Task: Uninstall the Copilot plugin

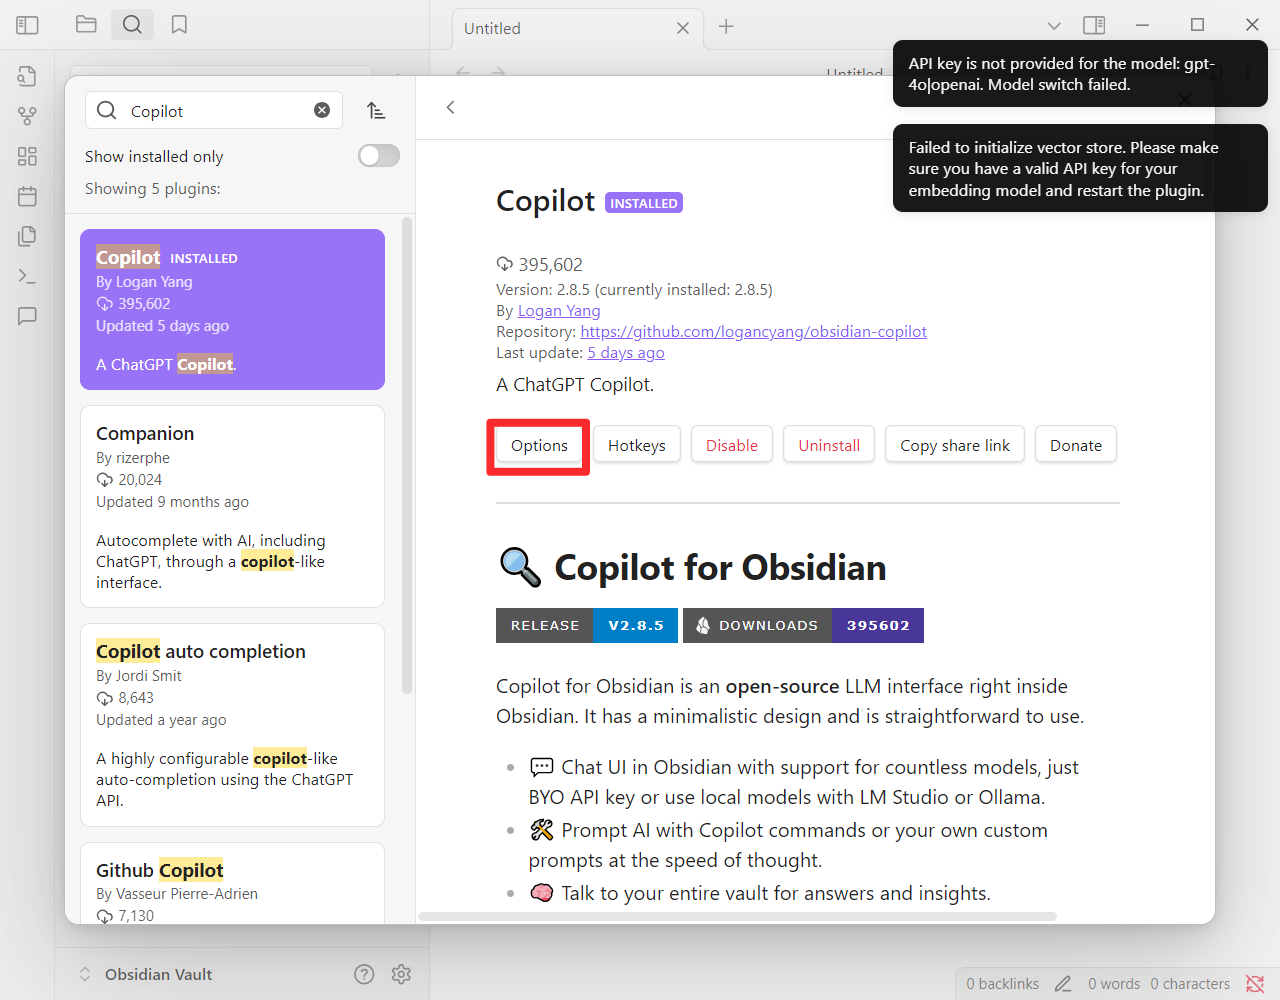Action: coord(829,445)
